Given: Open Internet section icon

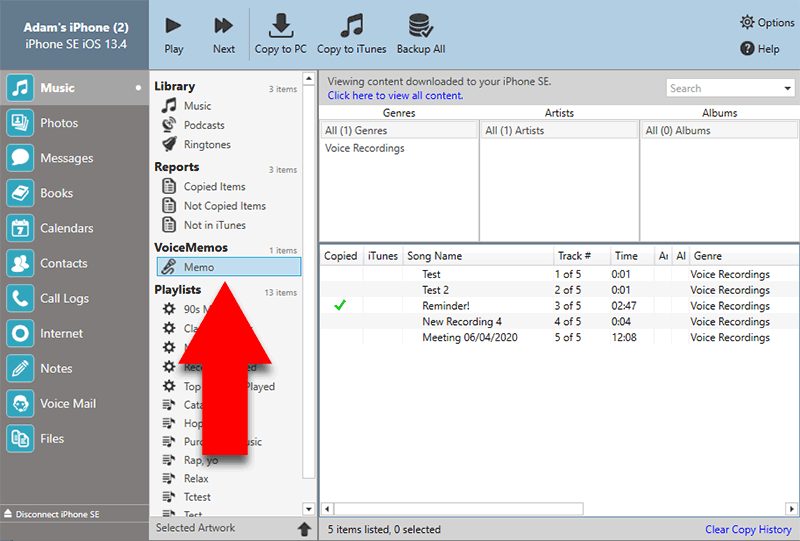Looking at the screenshot, I should tap(20, 333).
